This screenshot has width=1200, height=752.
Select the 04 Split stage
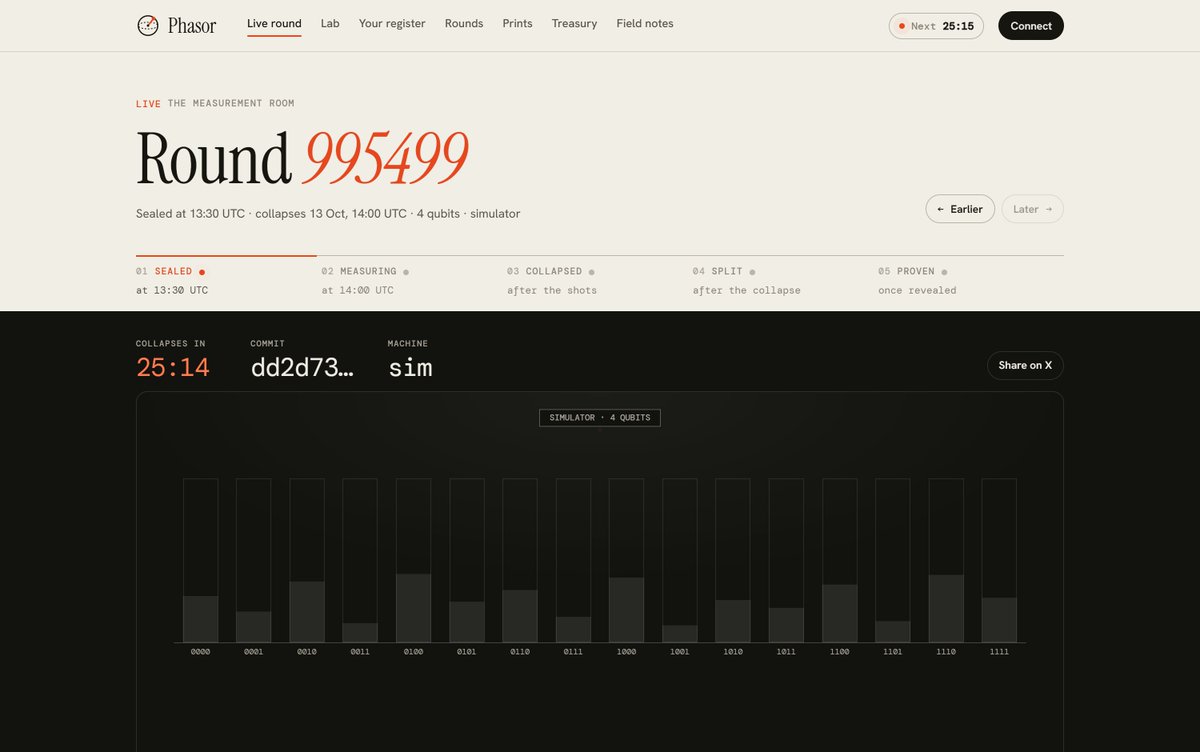click(x=783, y=280)
